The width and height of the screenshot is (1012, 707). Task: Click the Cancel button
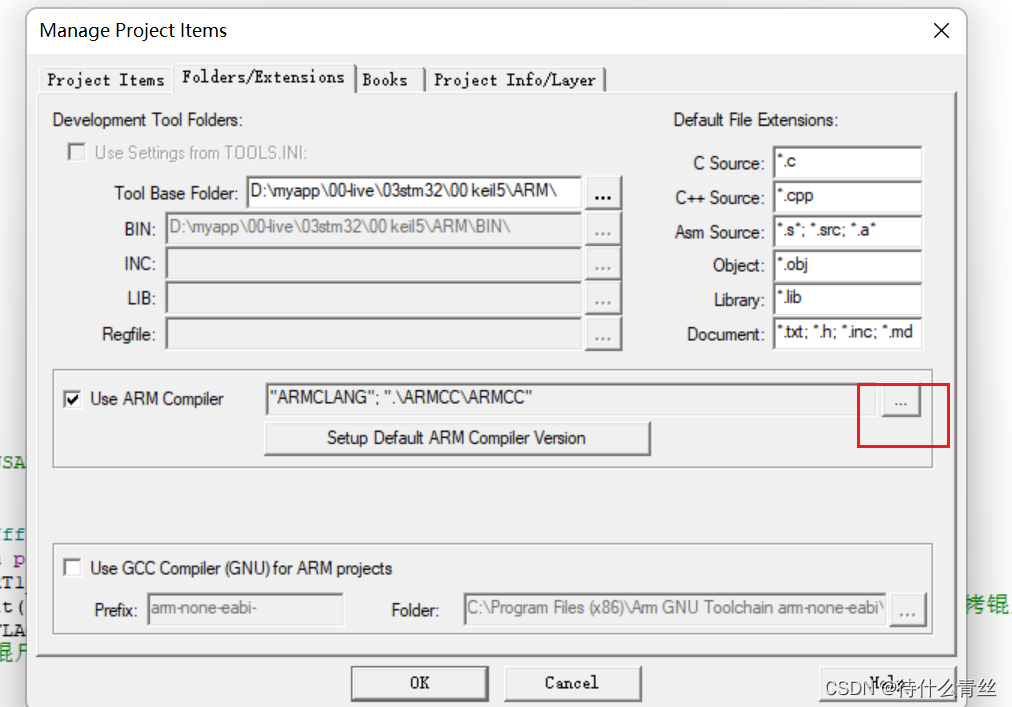(x=572, y=683)
